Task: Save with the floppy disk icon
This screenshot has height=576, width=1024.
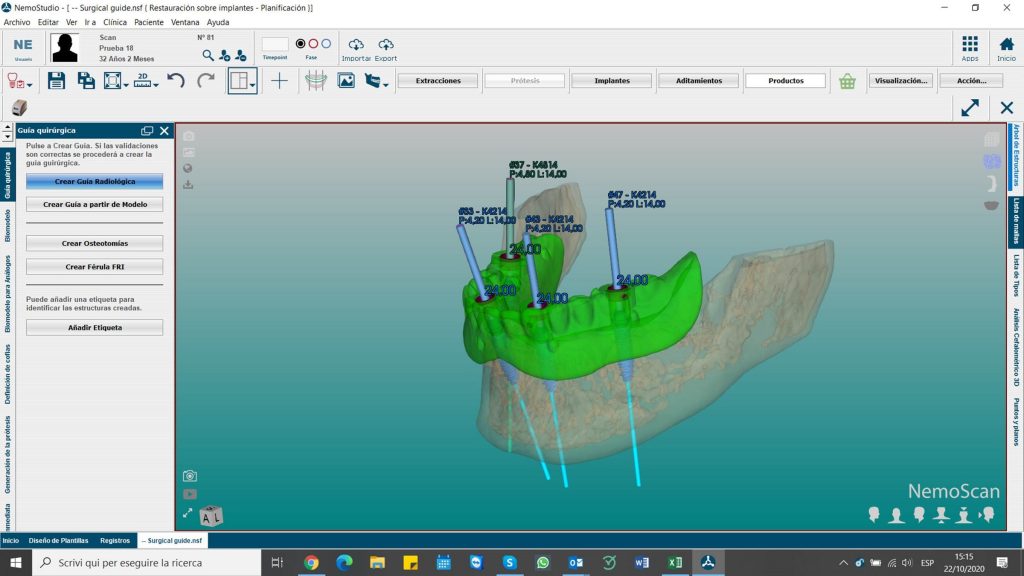Action: [x=56, y=80]
